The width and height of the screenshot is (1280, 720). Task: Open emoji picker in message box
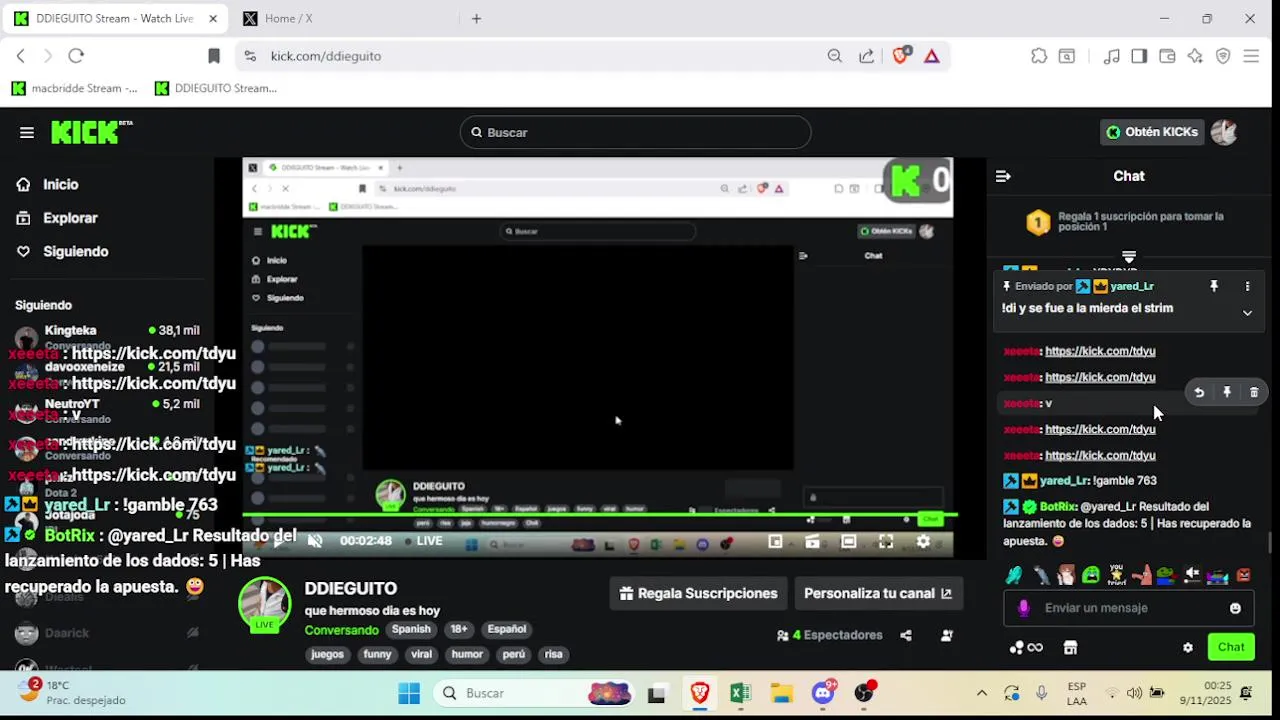1235,608
